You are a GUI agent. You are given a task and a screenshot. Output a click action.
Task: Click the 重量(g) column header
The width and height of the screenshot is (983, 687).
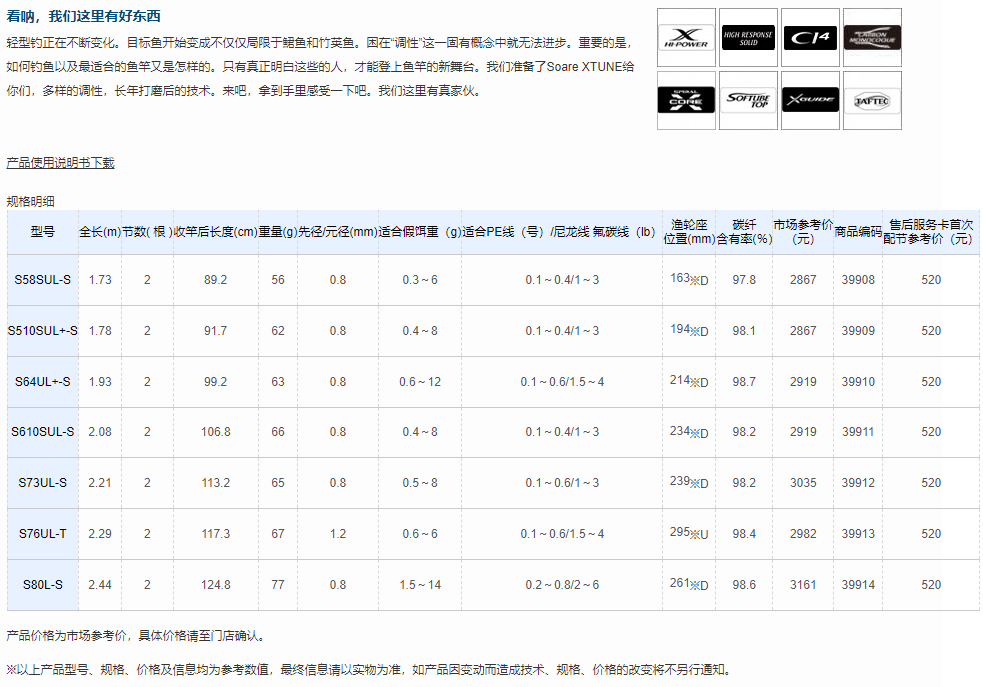tap(278, 232)
